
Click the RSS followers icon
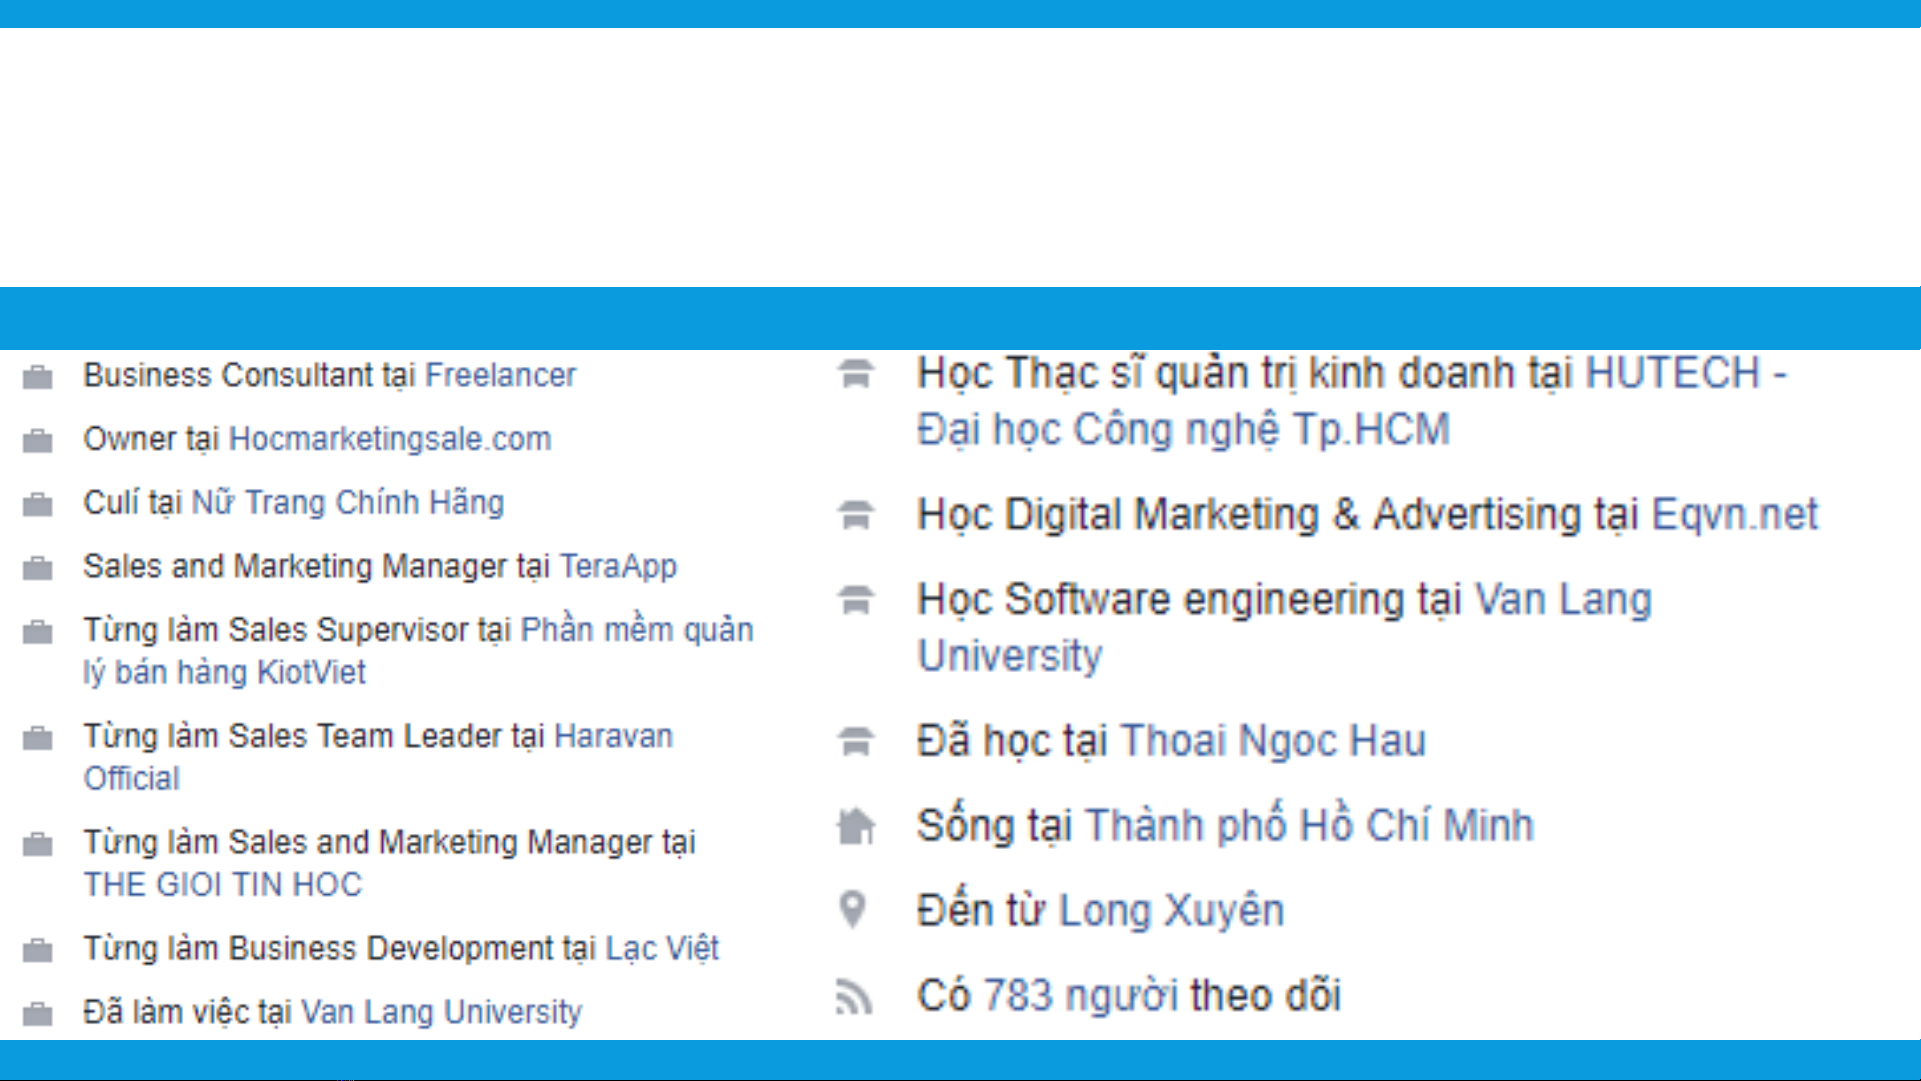tap(854, 997)
